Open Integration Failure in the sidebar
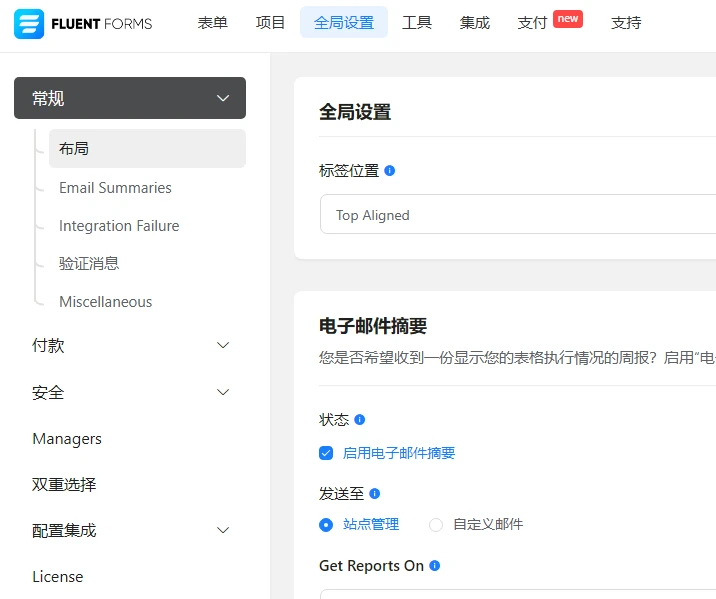 tap(119, 226)
